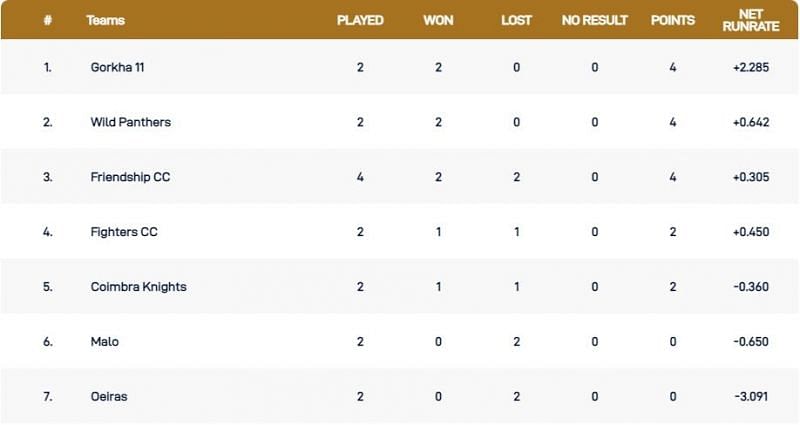Select Coimbra Knights team name
The image size is (800, 425).
point(138,287)
